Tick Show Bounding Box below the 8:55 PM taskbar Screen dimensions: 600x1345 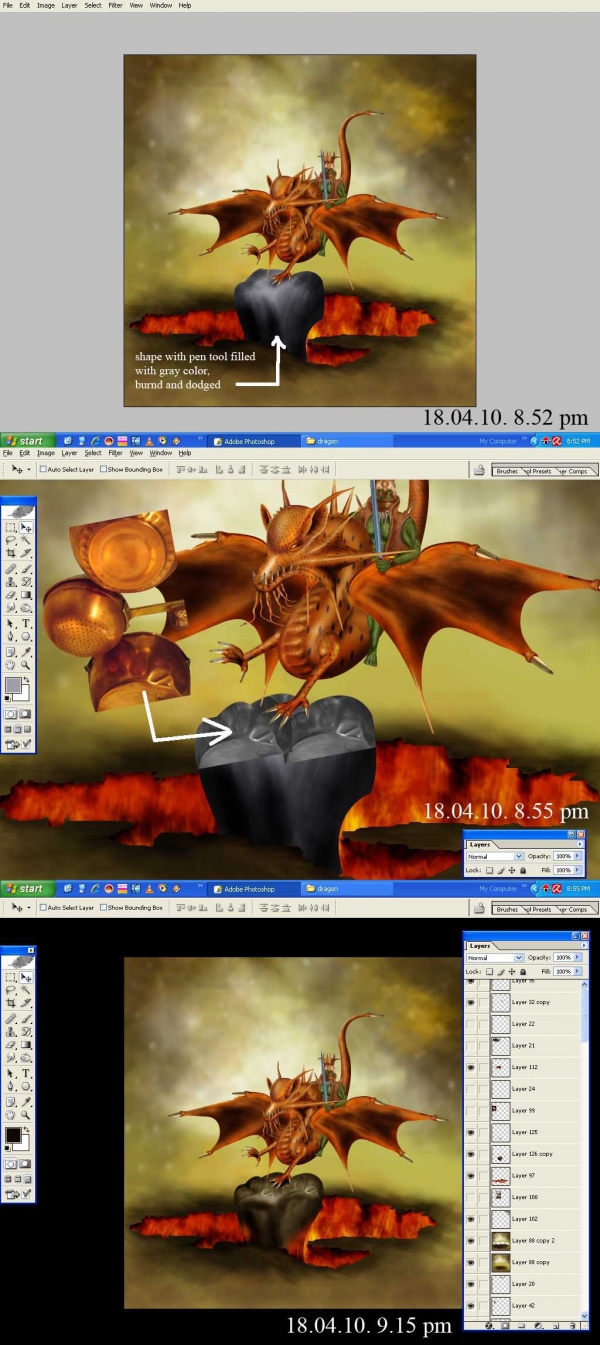[104, 907]
